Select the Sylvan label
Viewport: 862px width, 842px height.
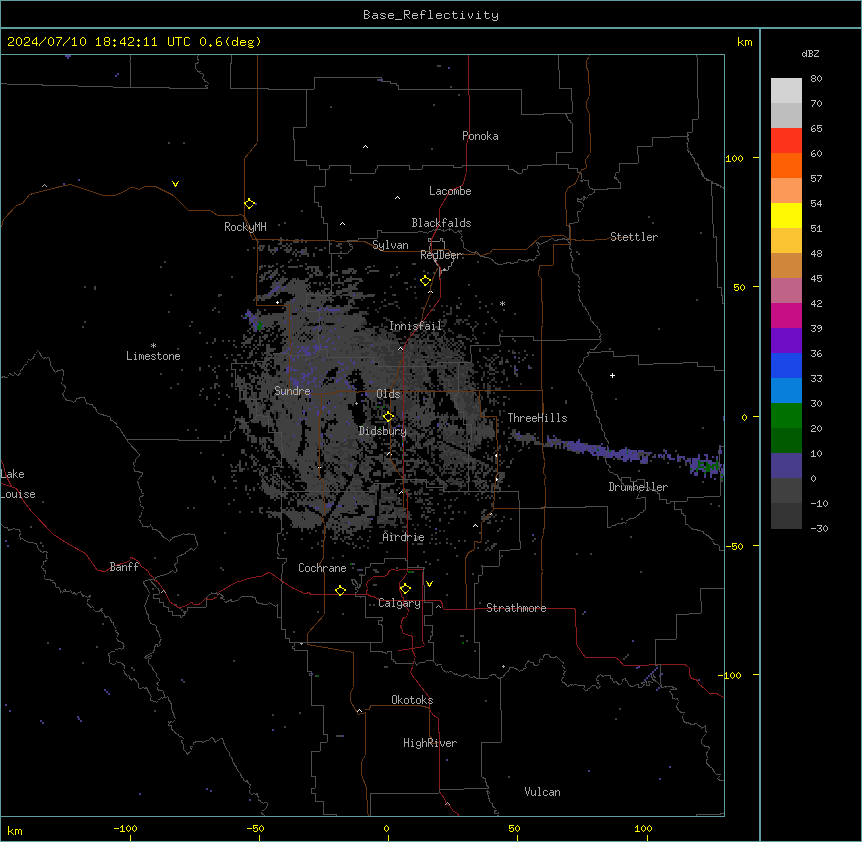pos(390,245)
